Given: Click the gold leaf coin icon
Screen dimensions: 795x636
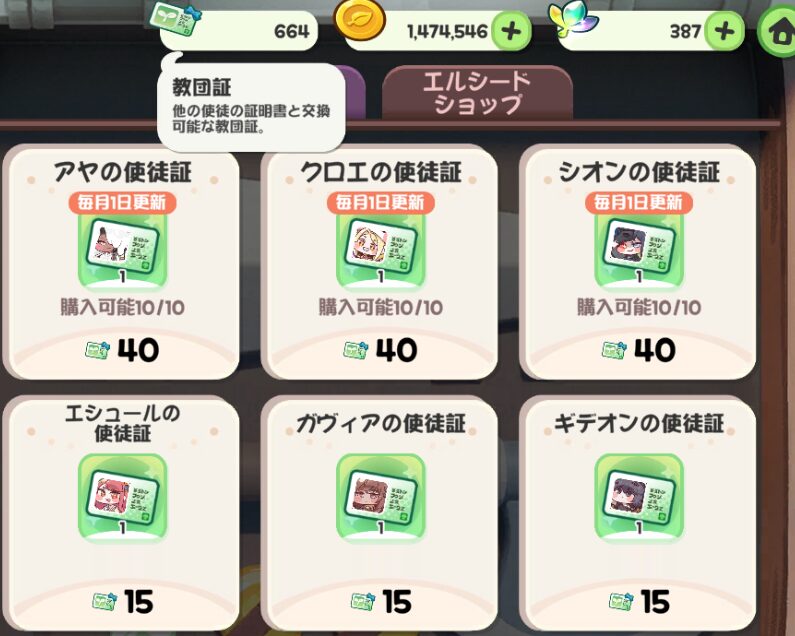Looking at the screenshot, I should [x=359, y=20].
